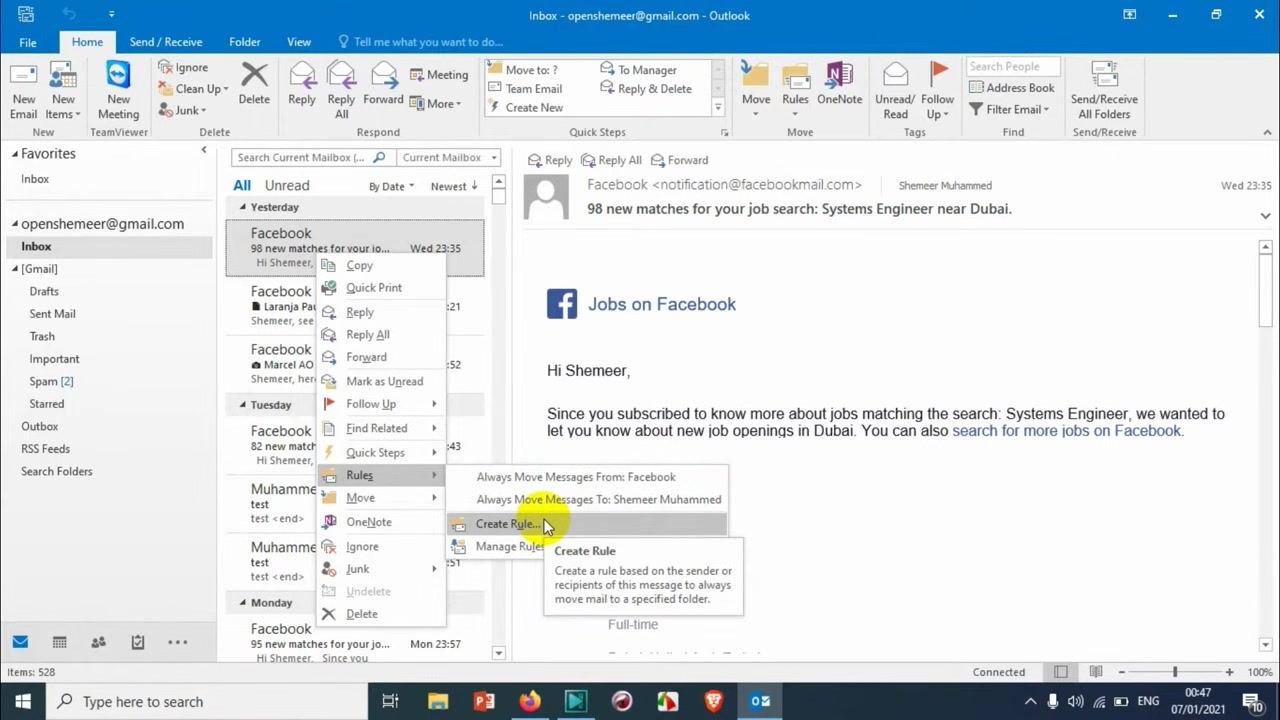Click the Search People field
Screen dimensions: 1280x720
pyautogui.click(x=1011, y=67)
